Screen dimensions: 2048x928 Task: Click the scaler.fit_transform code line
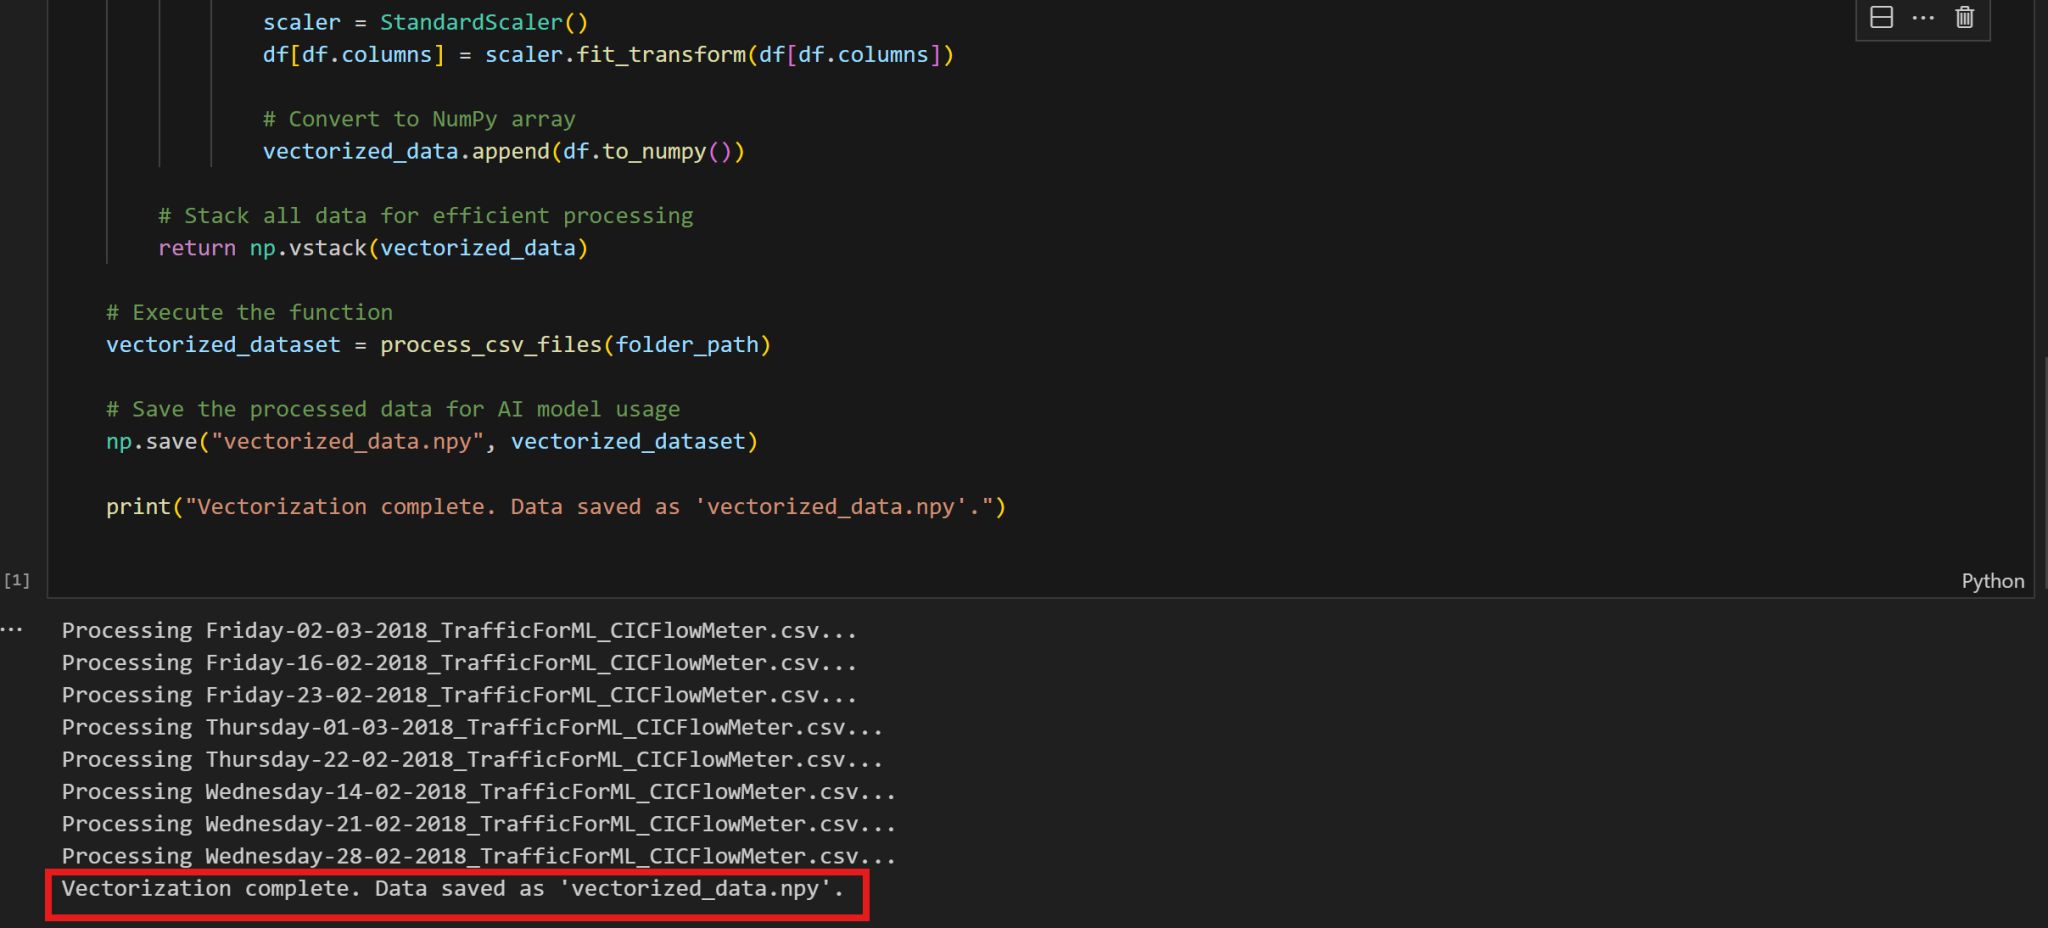point(607,55)
